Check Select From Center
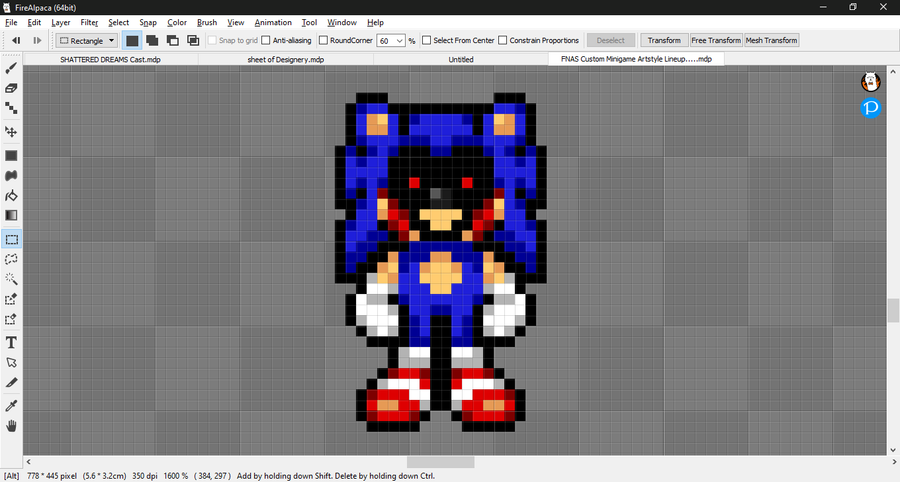Image resolution: width=900 pixels, height=482 pixels. tap(426, 40)
